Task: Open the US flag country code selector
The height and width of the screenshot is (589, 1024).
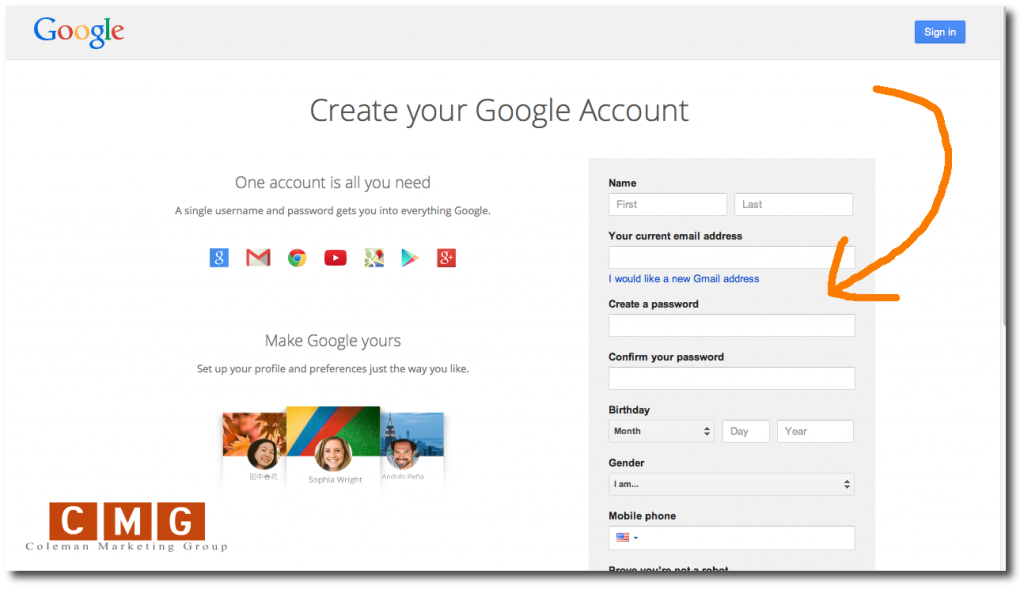Action: (626, 537)
